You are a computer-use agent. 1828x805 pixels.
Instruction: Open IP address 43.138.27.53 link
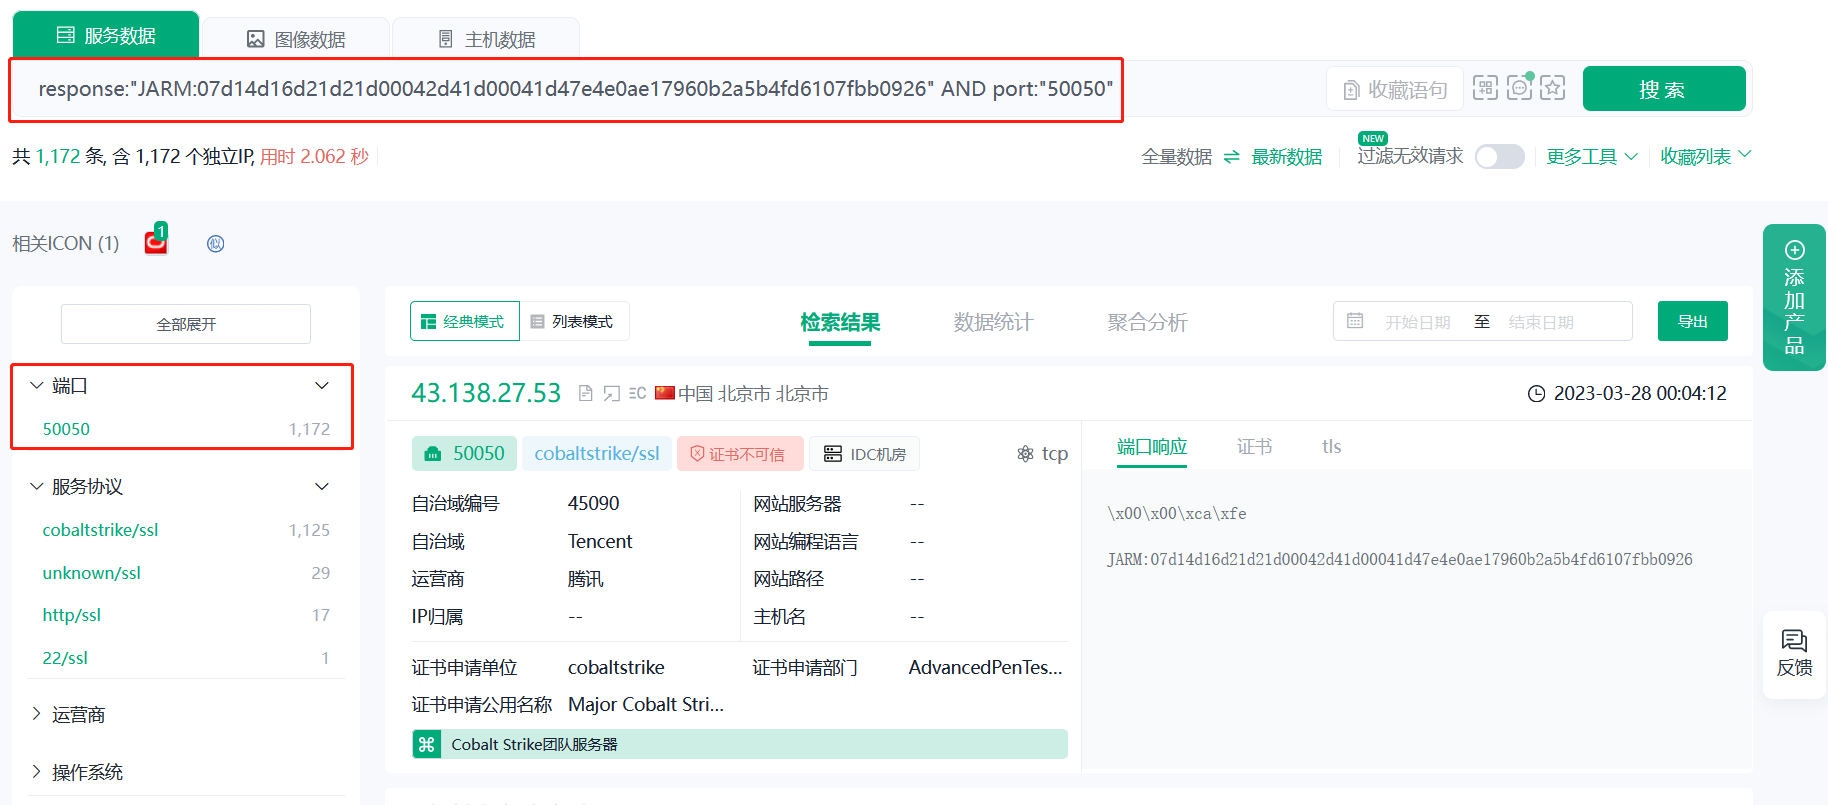(486, 393)
